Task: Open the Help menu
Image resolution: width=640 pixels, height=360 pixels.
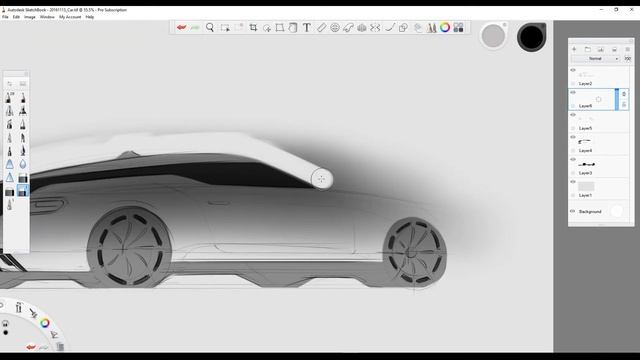Action: tap(90, 17)
